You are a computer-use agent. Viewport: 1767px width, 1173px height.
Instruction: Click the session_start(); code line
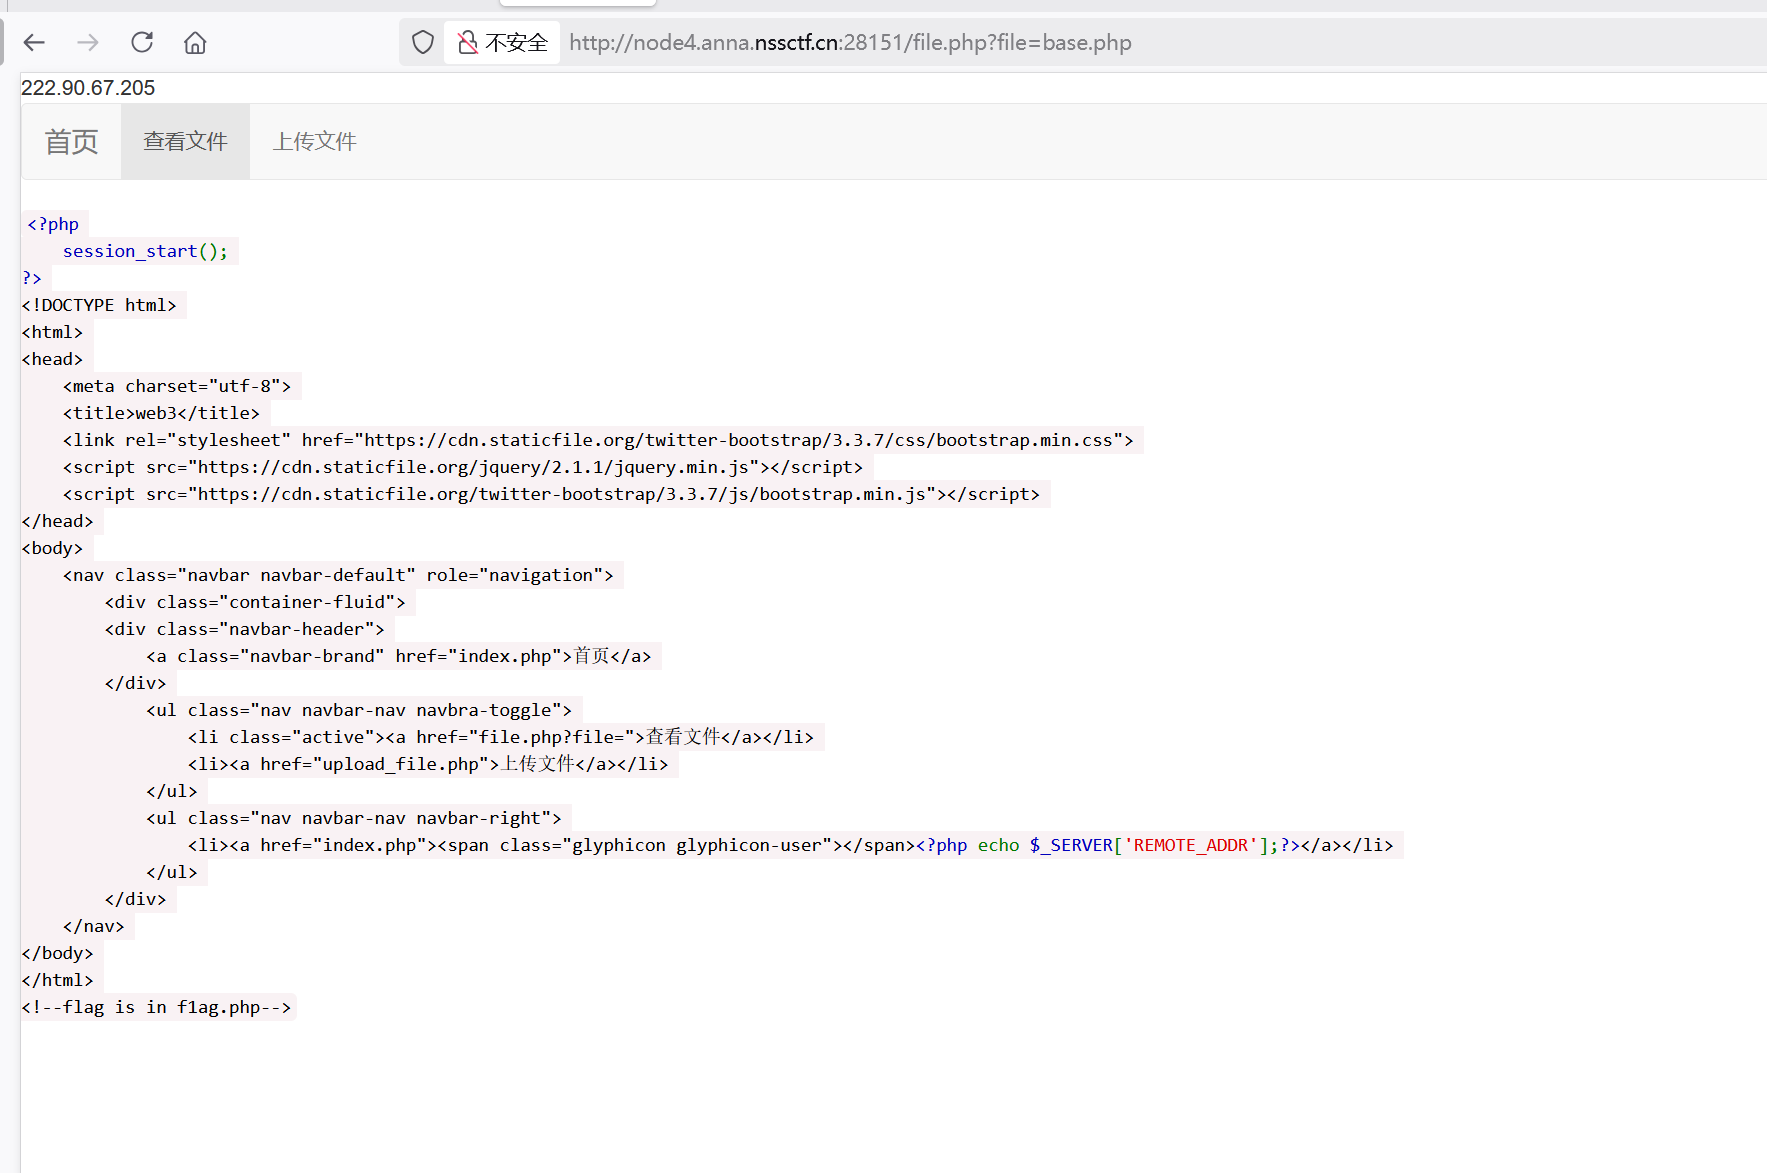pyautogui.click(x=146, y=251)
